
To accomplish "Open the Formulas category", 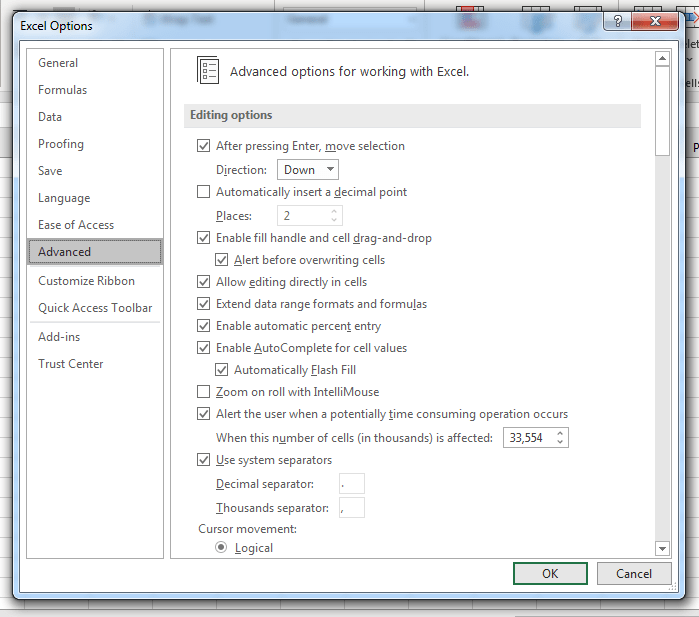I will coord(95,90).
